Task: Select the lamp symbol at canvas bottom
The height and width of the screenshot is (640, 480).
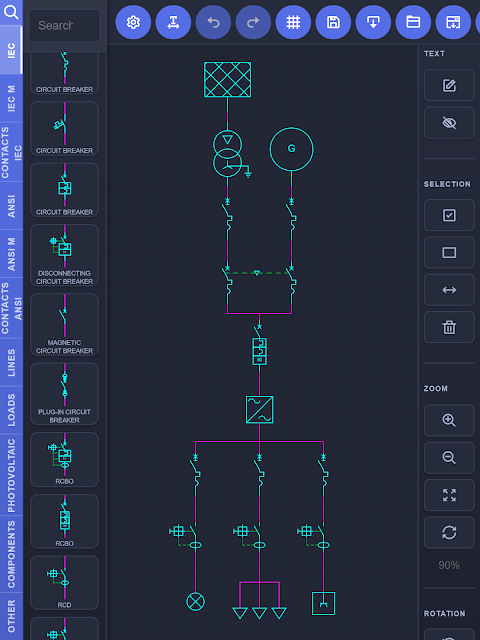Action: point(196,602)
